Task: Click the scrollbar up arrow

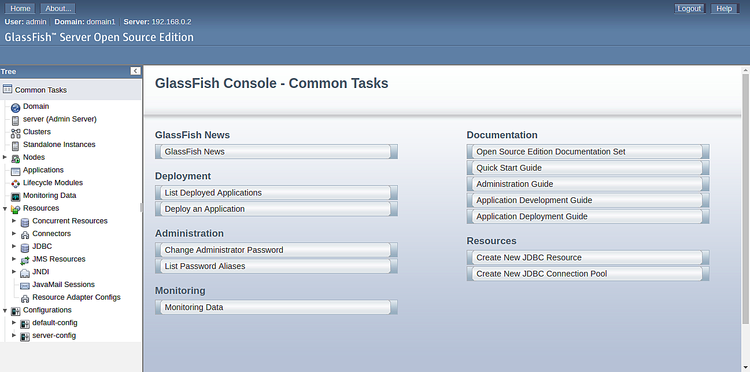Action: pyautogui.click(x=745, y=70)
